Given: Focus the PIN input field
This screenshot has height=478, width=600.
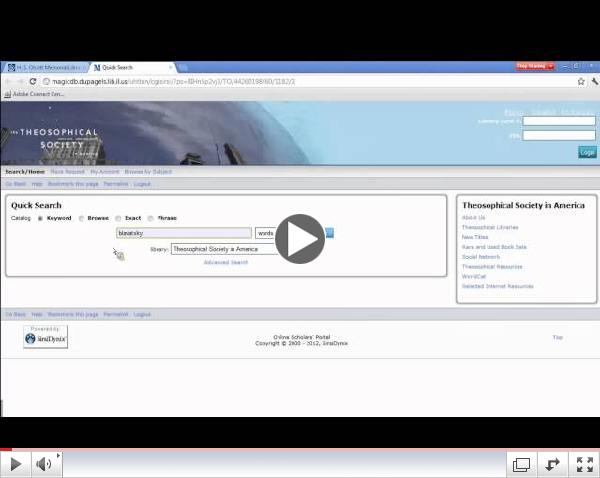Looking at the screenshot, I should (x=559, y=135).
